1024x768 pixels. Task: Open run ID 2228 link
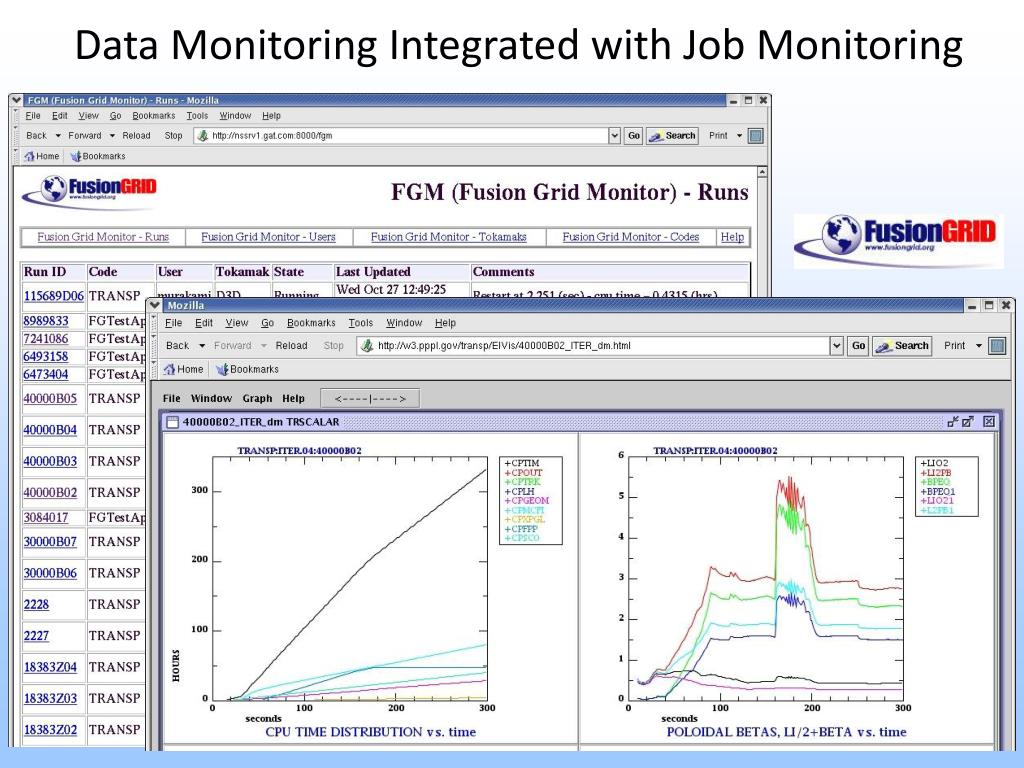pyautogui.click(x=37, y=604)
